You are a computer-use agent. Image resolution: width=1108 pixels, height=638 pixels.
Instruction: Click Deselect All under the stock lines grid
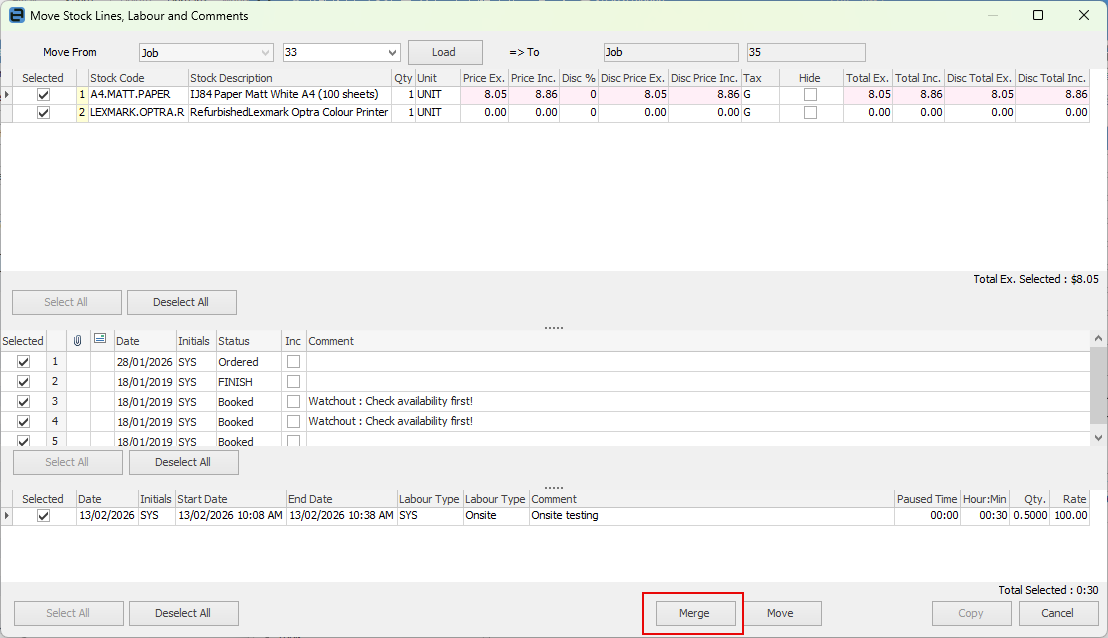pos(182,302)
